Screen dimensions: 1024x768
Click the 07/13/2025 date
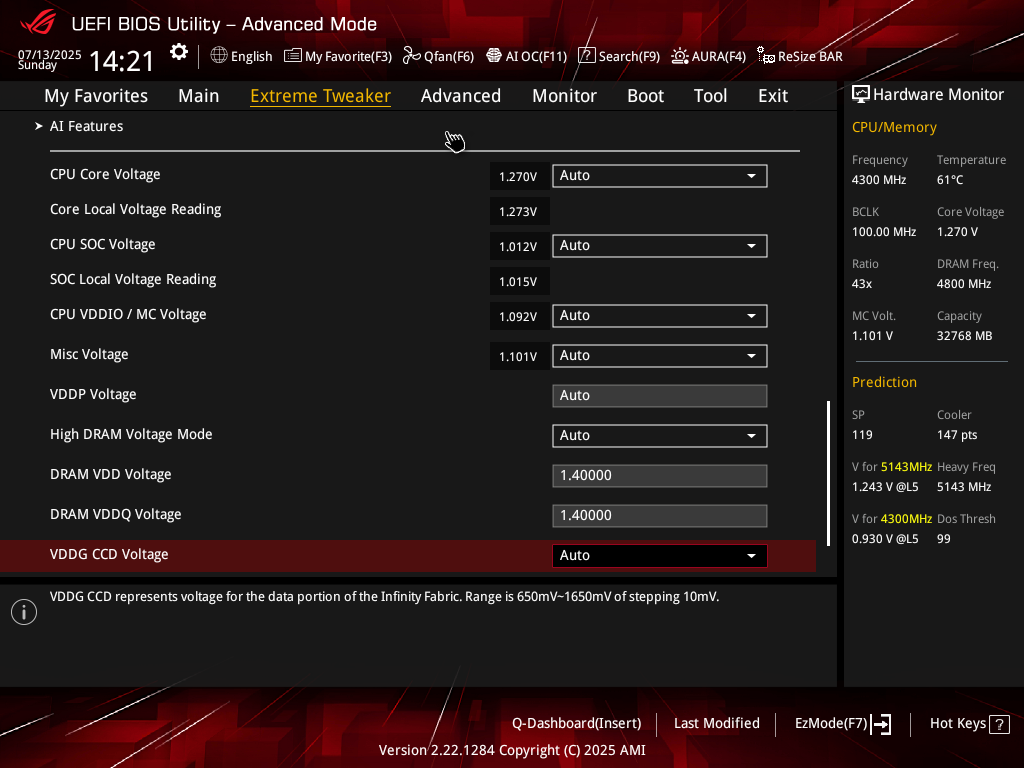click(50, 54)
